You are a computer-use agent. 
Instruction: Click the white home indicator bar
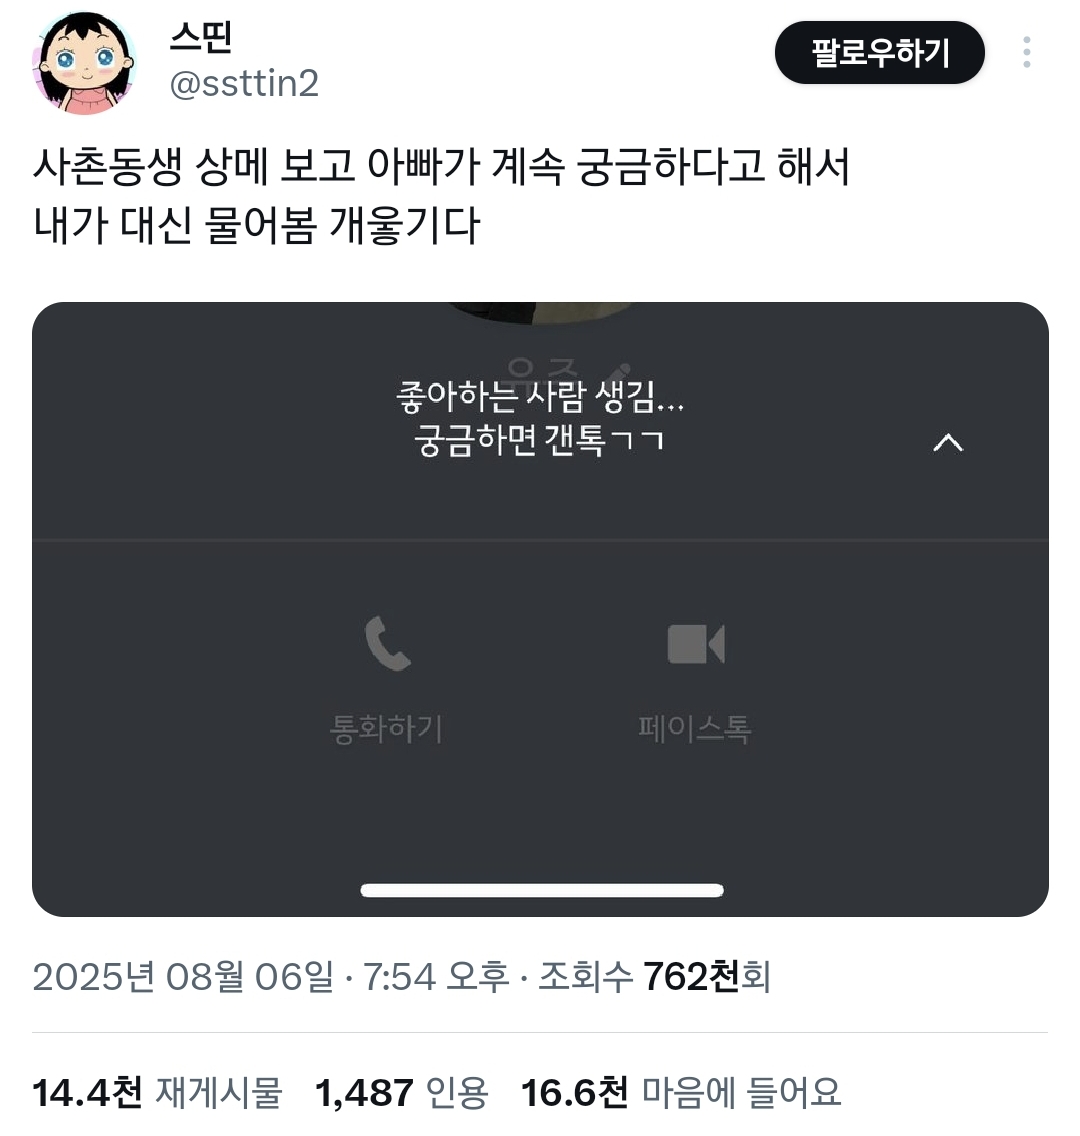tap(542, 890)
